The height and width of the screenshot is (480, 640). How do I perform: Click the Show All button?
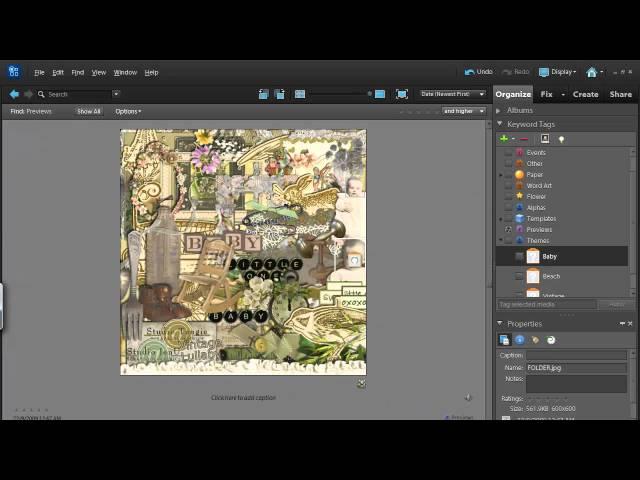[89, 111]
